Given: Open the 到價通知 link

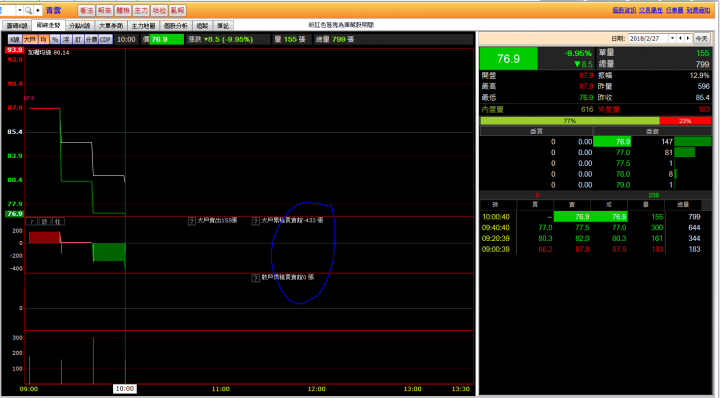Looking at the screenshot, I should 698,10.
